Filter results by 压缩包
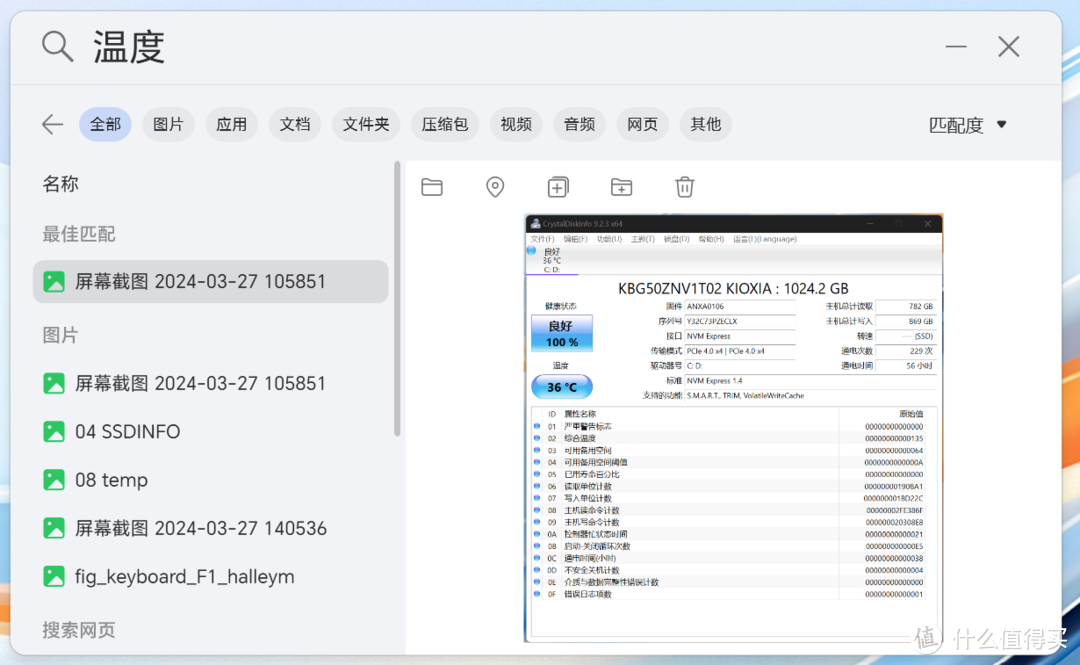Screen dimensions: 1080x665 (444, 125)
